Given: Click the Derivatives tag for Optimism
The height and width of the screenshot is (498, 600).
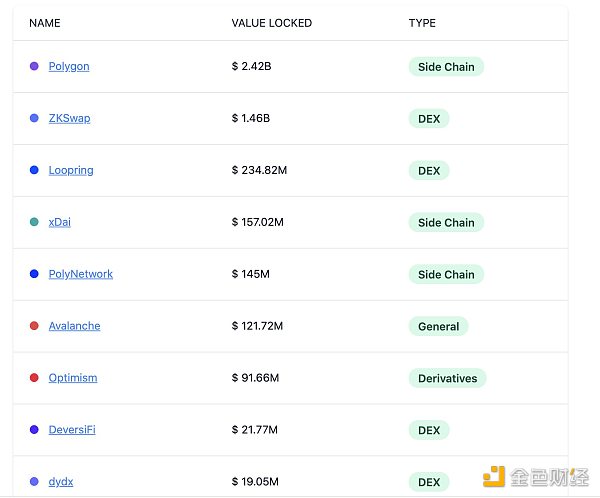Looking at the screenshot, I should coord(447,379).
